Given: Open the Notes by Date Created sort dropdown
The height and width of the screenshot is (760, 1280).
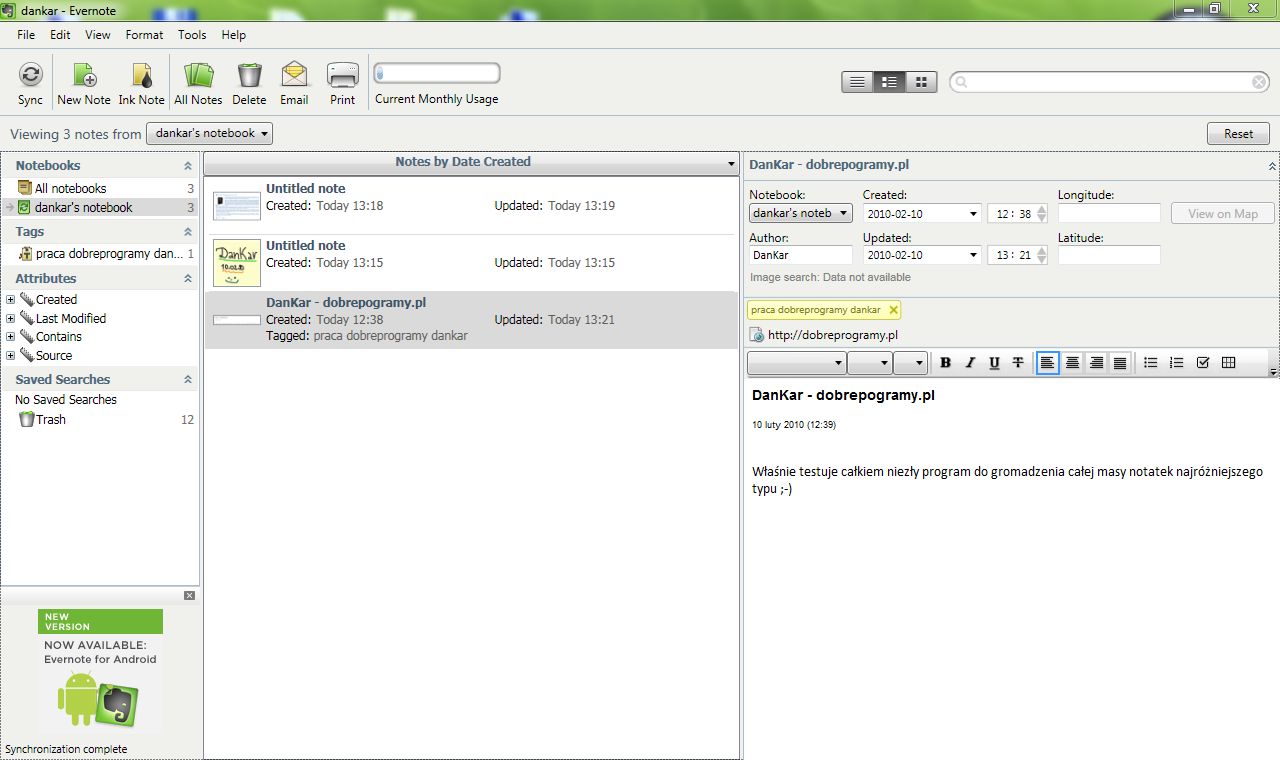Looking at the screenshot, I should pos(731,163).
